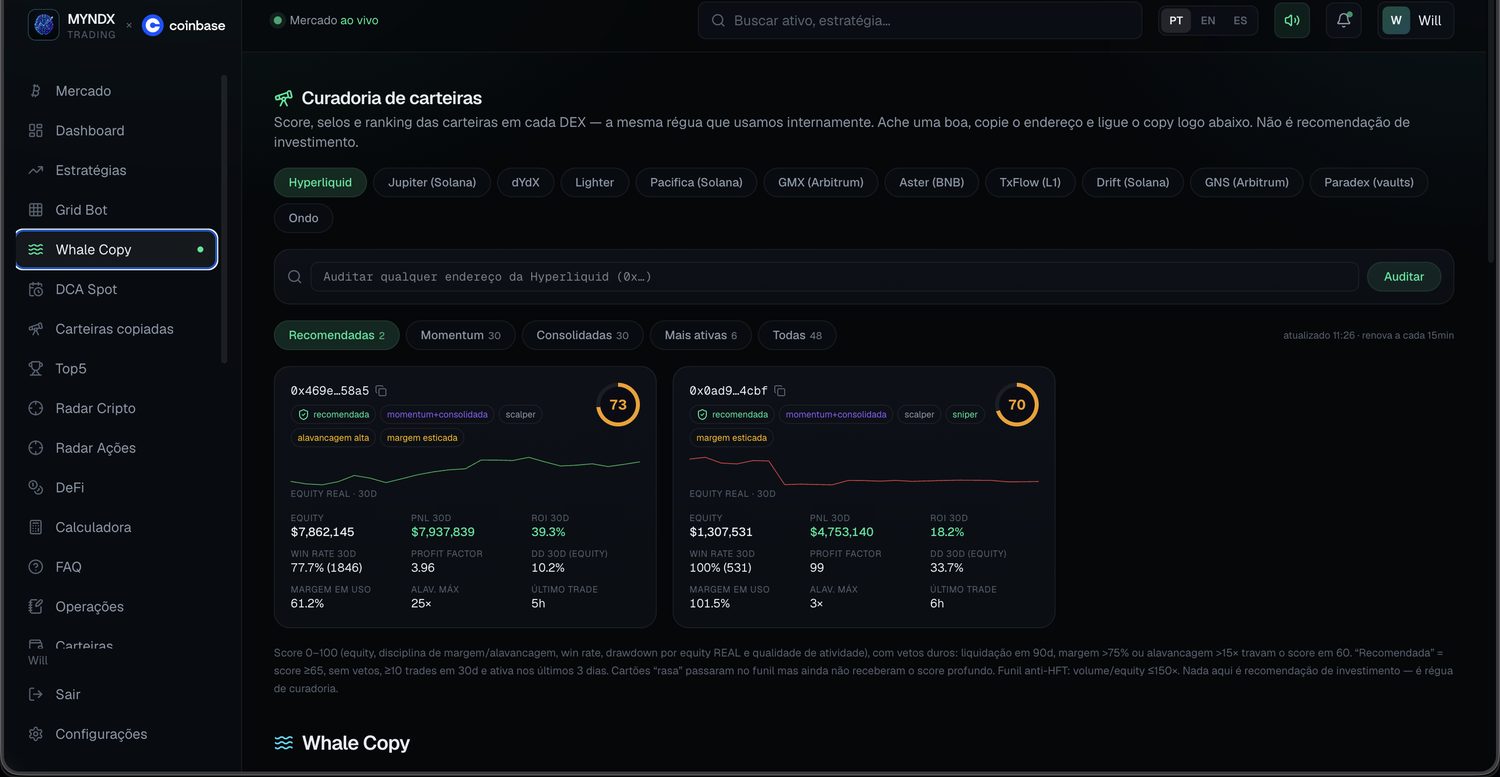Pick the Paradex (vaults) chip
Viewport: 1500px width, 777px height.
[1369, 182]
